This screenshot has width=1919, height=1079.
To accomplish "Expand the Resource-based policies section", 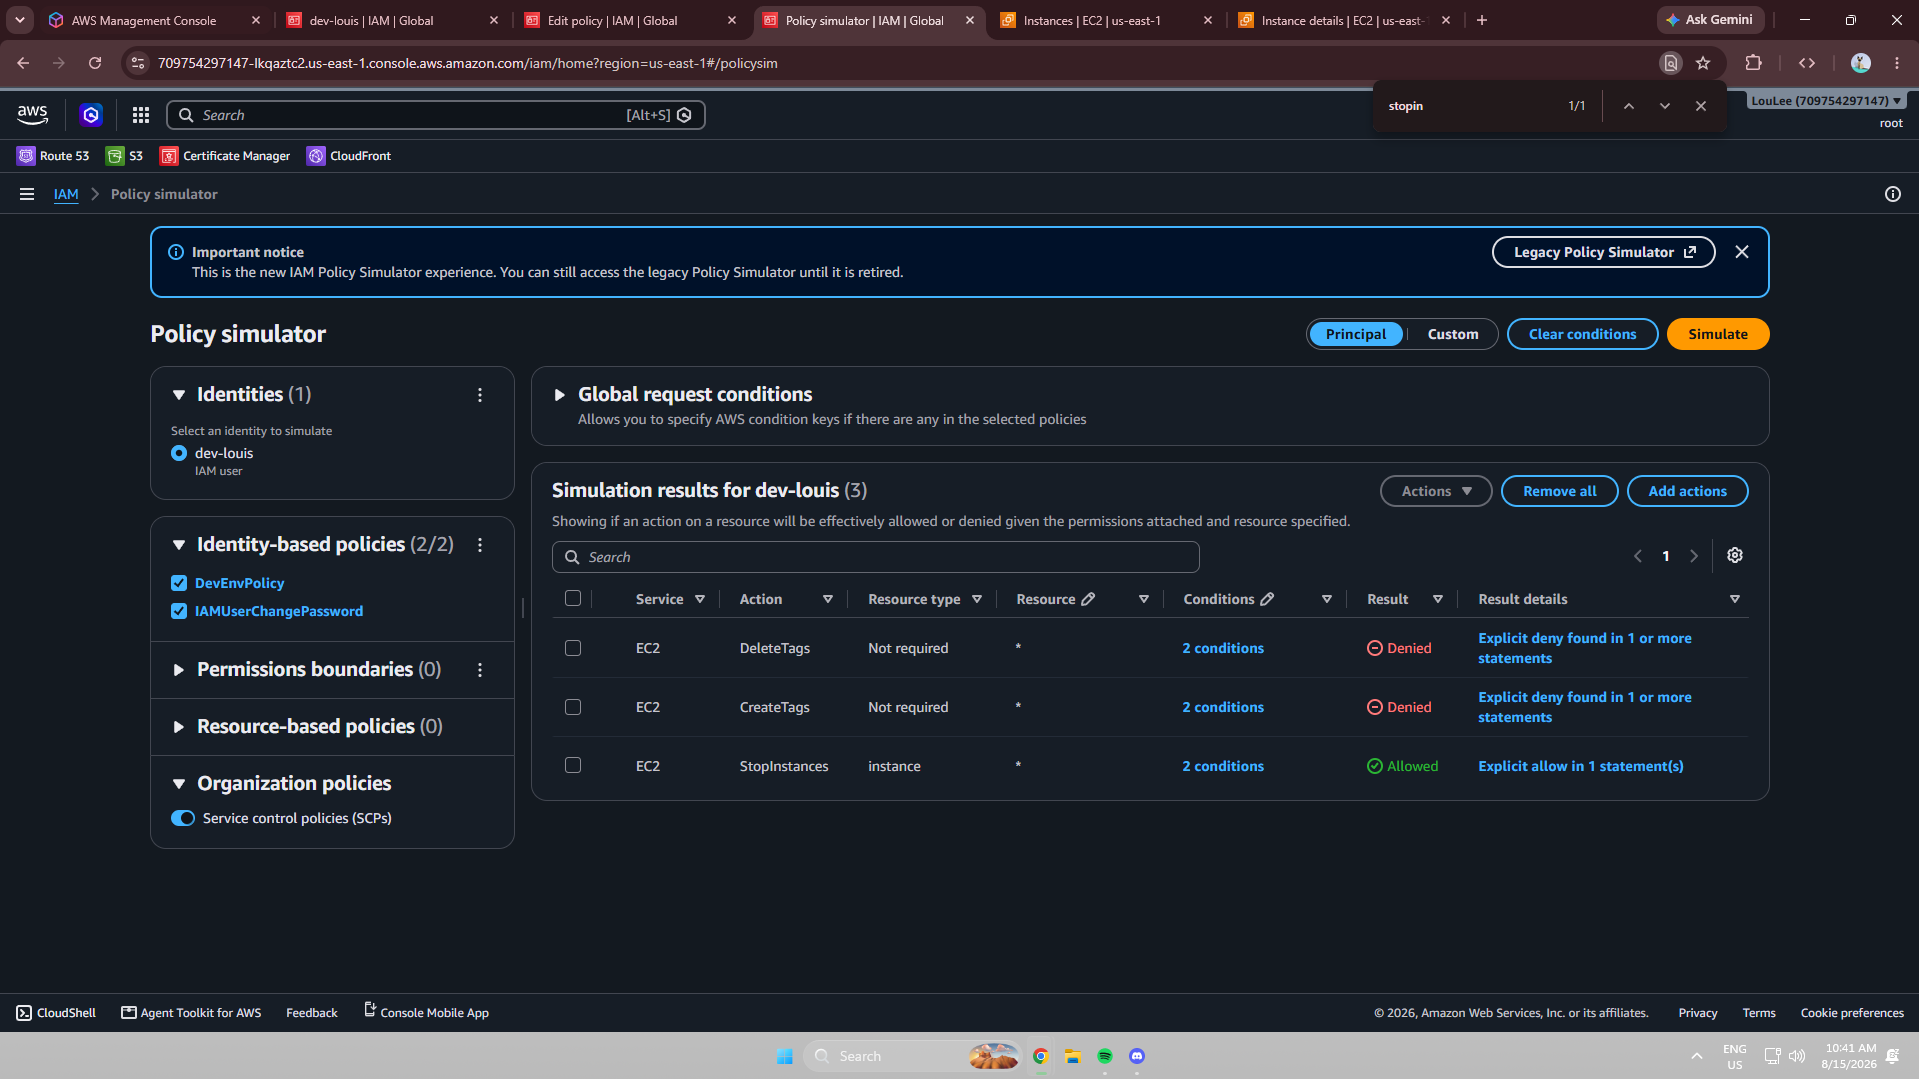I will (179, 727).
